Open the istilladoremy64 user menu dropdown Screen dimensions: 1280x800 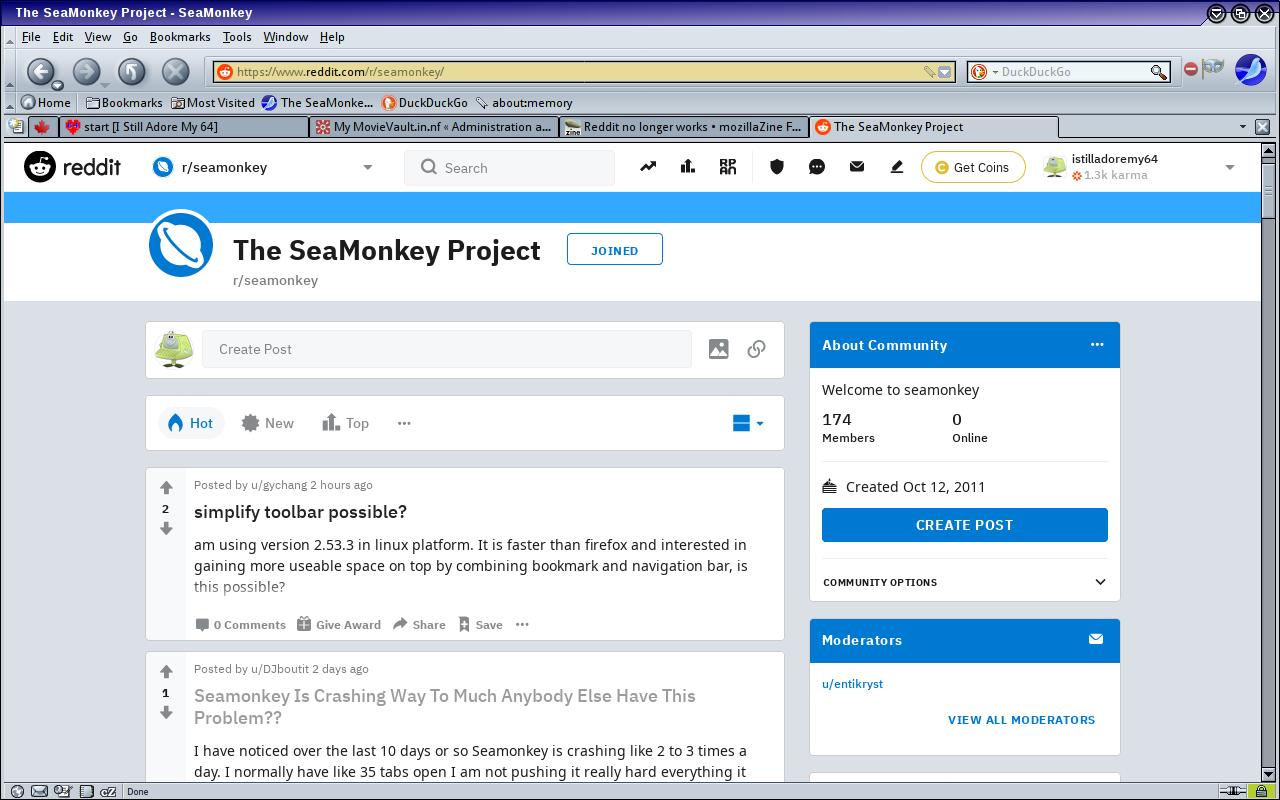(1230, 167)
